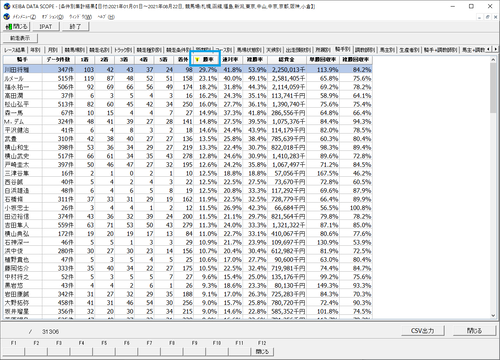Select the 横山武史 jockey row
Image resolution: width=500 pixels, height=360 pixels.
(x=188, y=156)
